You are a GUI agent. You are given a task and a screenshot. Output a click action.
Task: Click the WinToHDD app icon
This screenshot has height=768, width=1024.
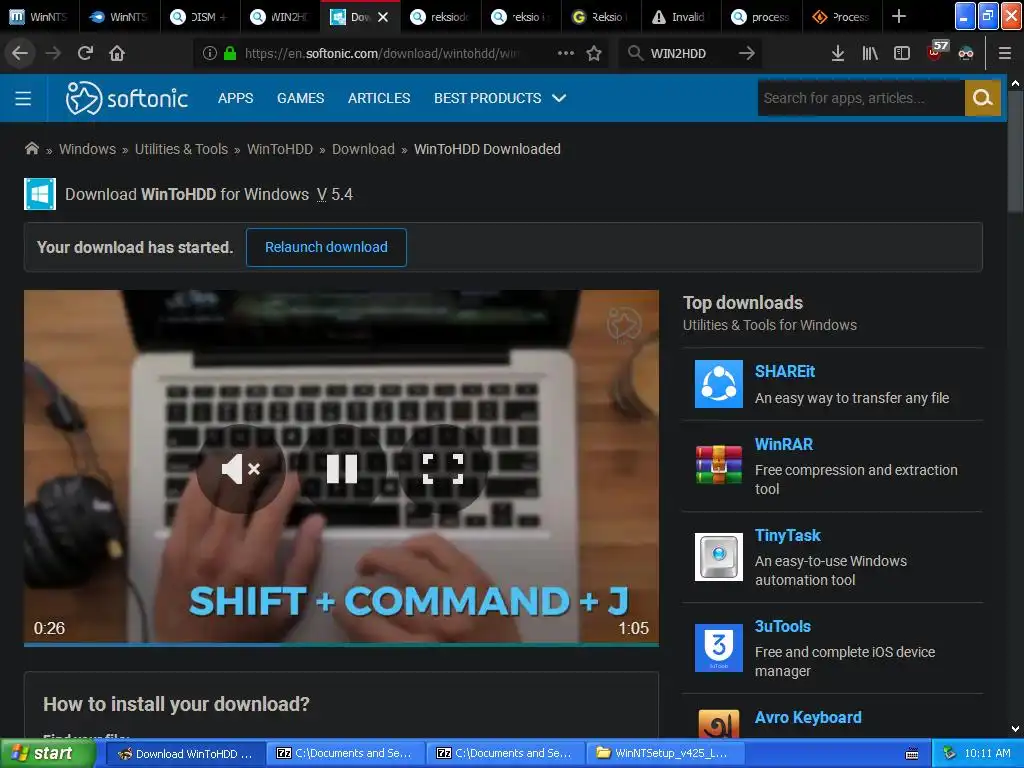pyautogui.click(x=40, y=194)
